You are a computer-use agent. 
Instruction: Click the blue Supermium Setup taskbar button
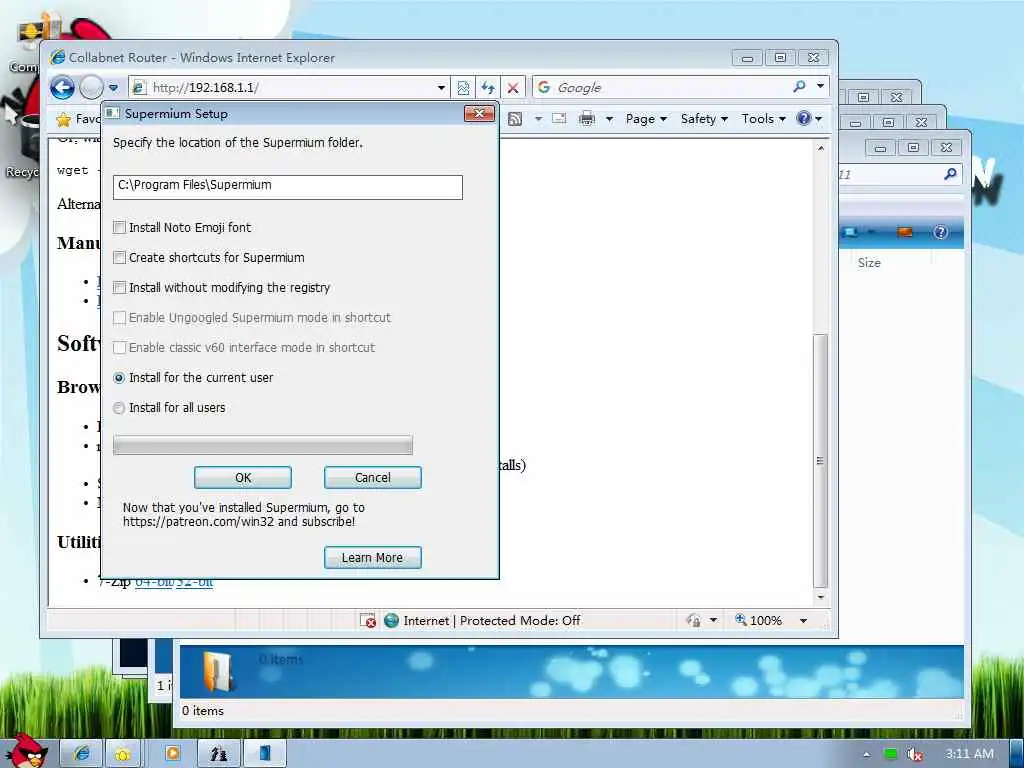265,753
